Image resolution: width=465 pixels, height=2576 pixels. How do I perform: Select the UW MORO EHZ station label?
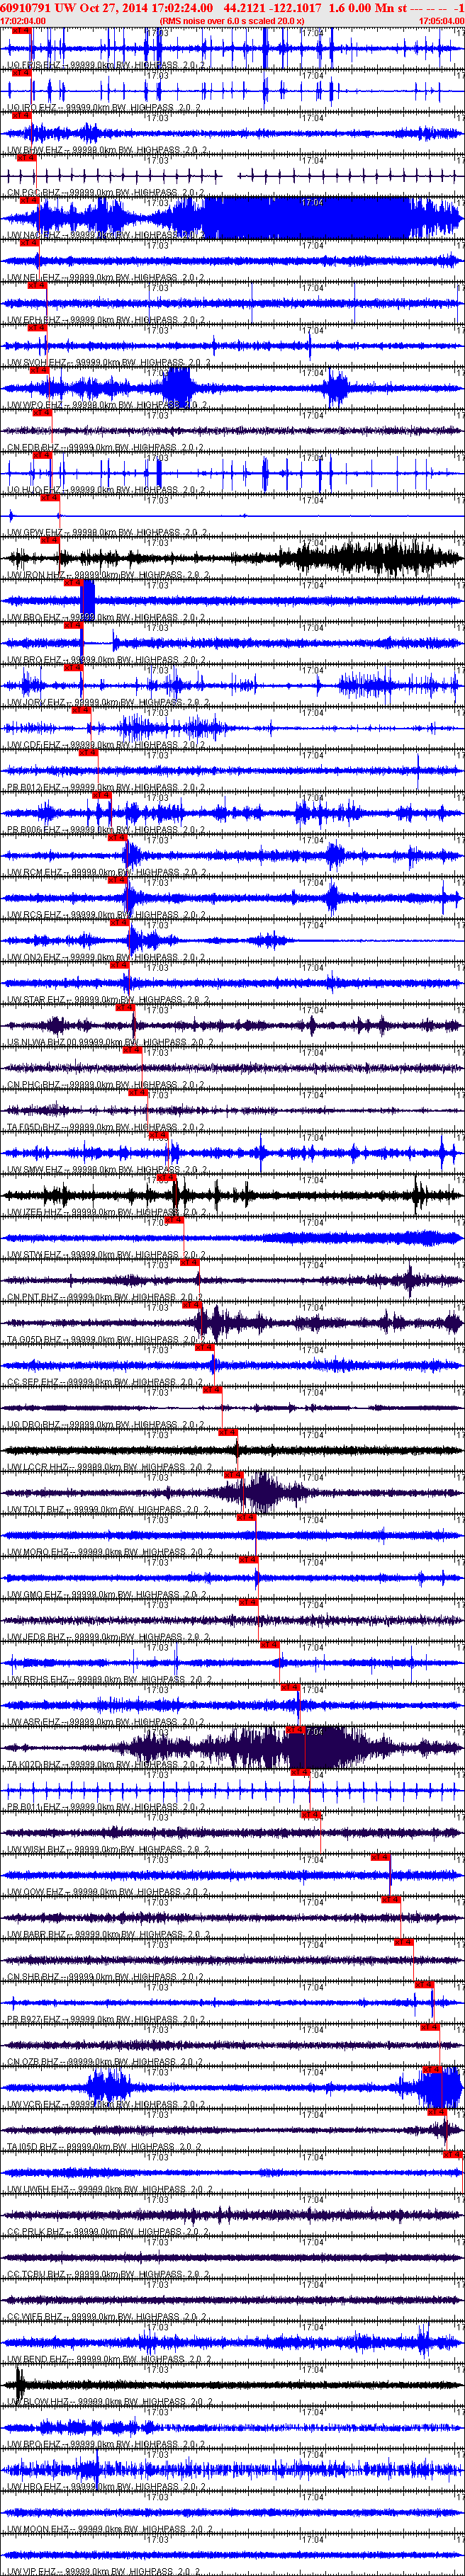[110, 1553]
